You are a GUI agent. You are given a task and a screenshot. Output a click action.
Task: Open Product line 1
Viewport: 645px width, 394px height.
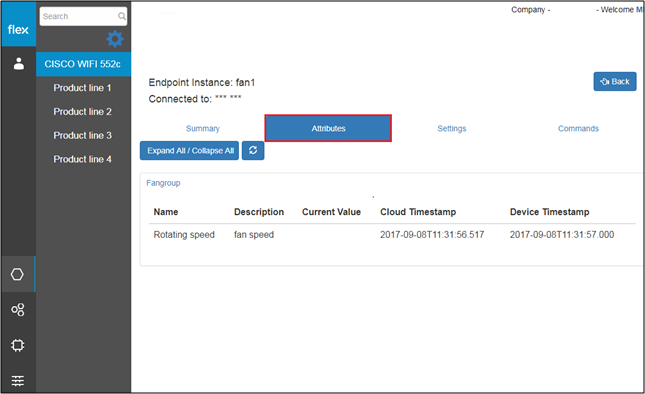(x=82, y=88)
